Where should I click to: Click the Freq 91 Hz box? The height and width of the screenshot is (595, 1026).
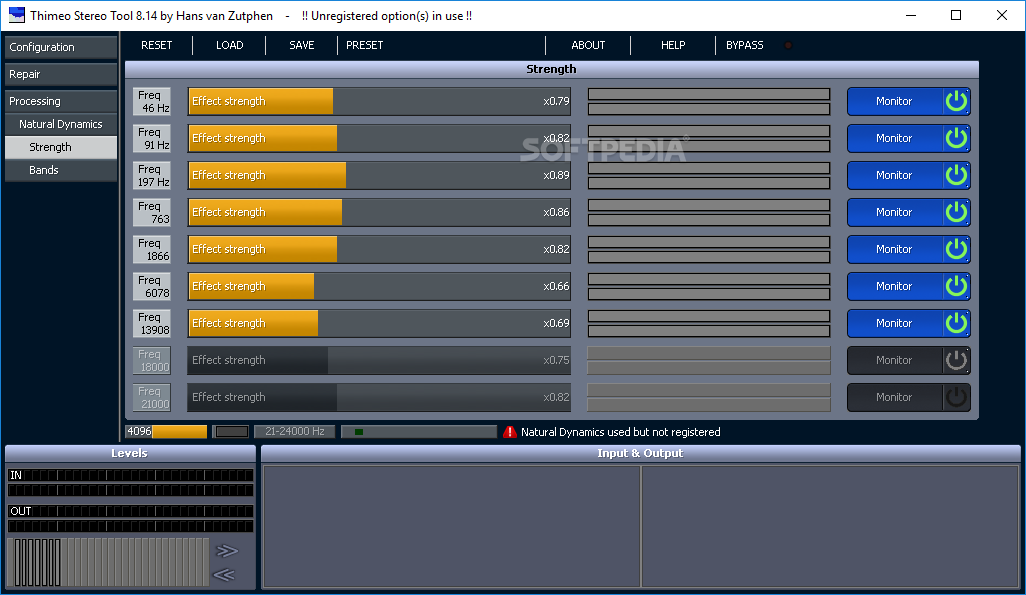[x=152, y=138]
